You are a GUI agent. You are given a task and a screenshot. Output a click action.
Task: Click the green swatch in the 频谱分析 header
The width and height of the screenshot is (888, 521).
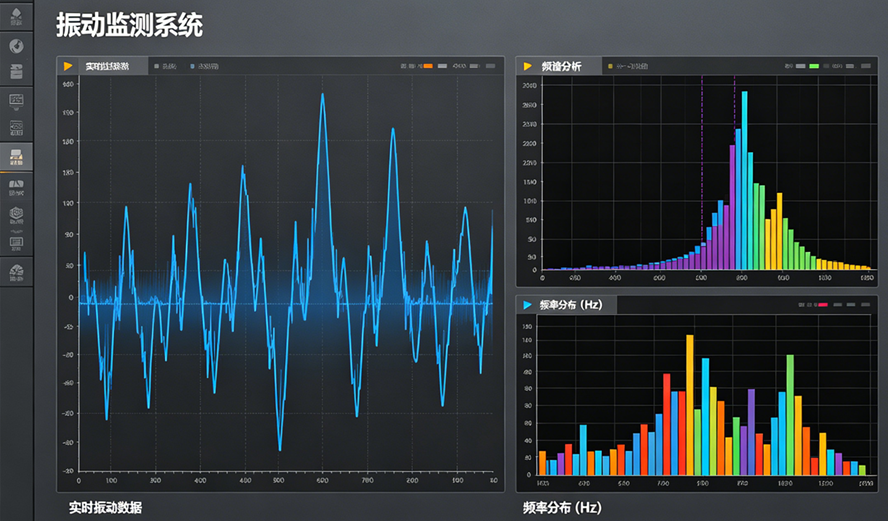(x=814, y=66)
